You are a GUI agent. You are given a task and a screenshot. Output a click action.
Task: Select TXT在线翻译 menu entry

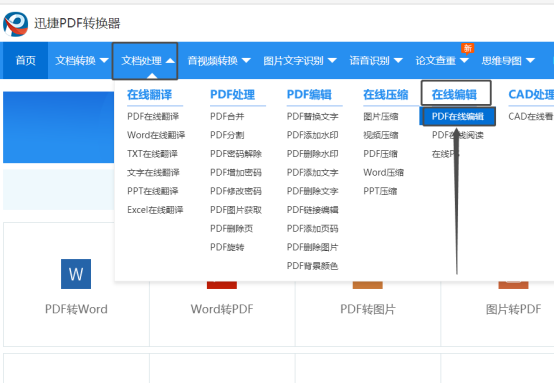152,154
